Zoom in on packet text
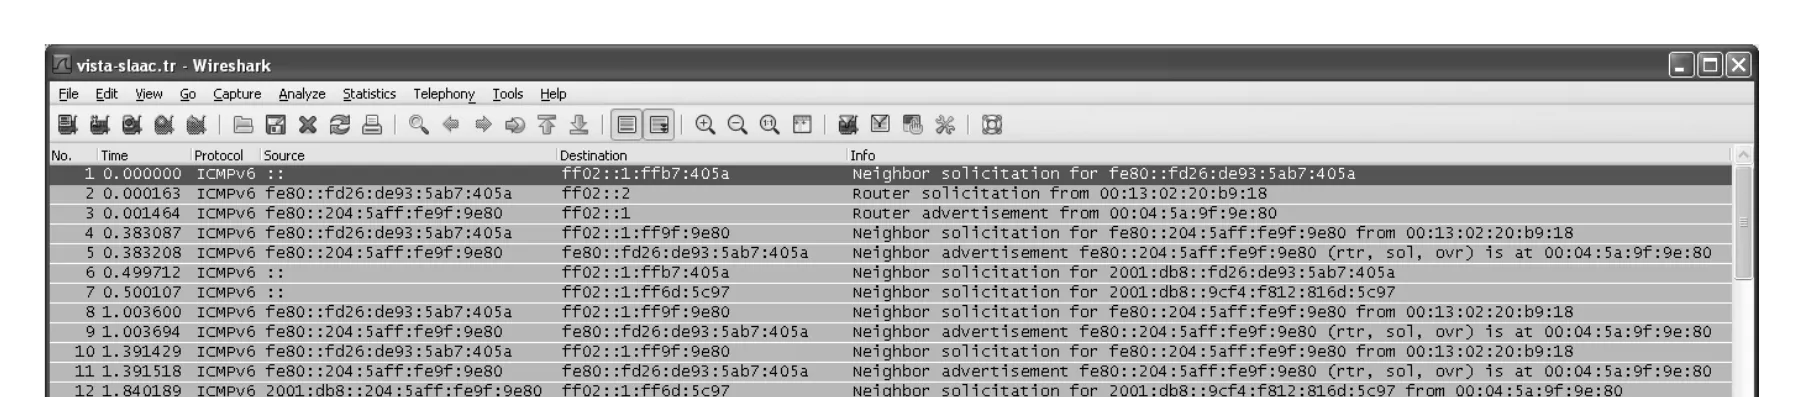1803x397 pixels. [x=705, y=125]
